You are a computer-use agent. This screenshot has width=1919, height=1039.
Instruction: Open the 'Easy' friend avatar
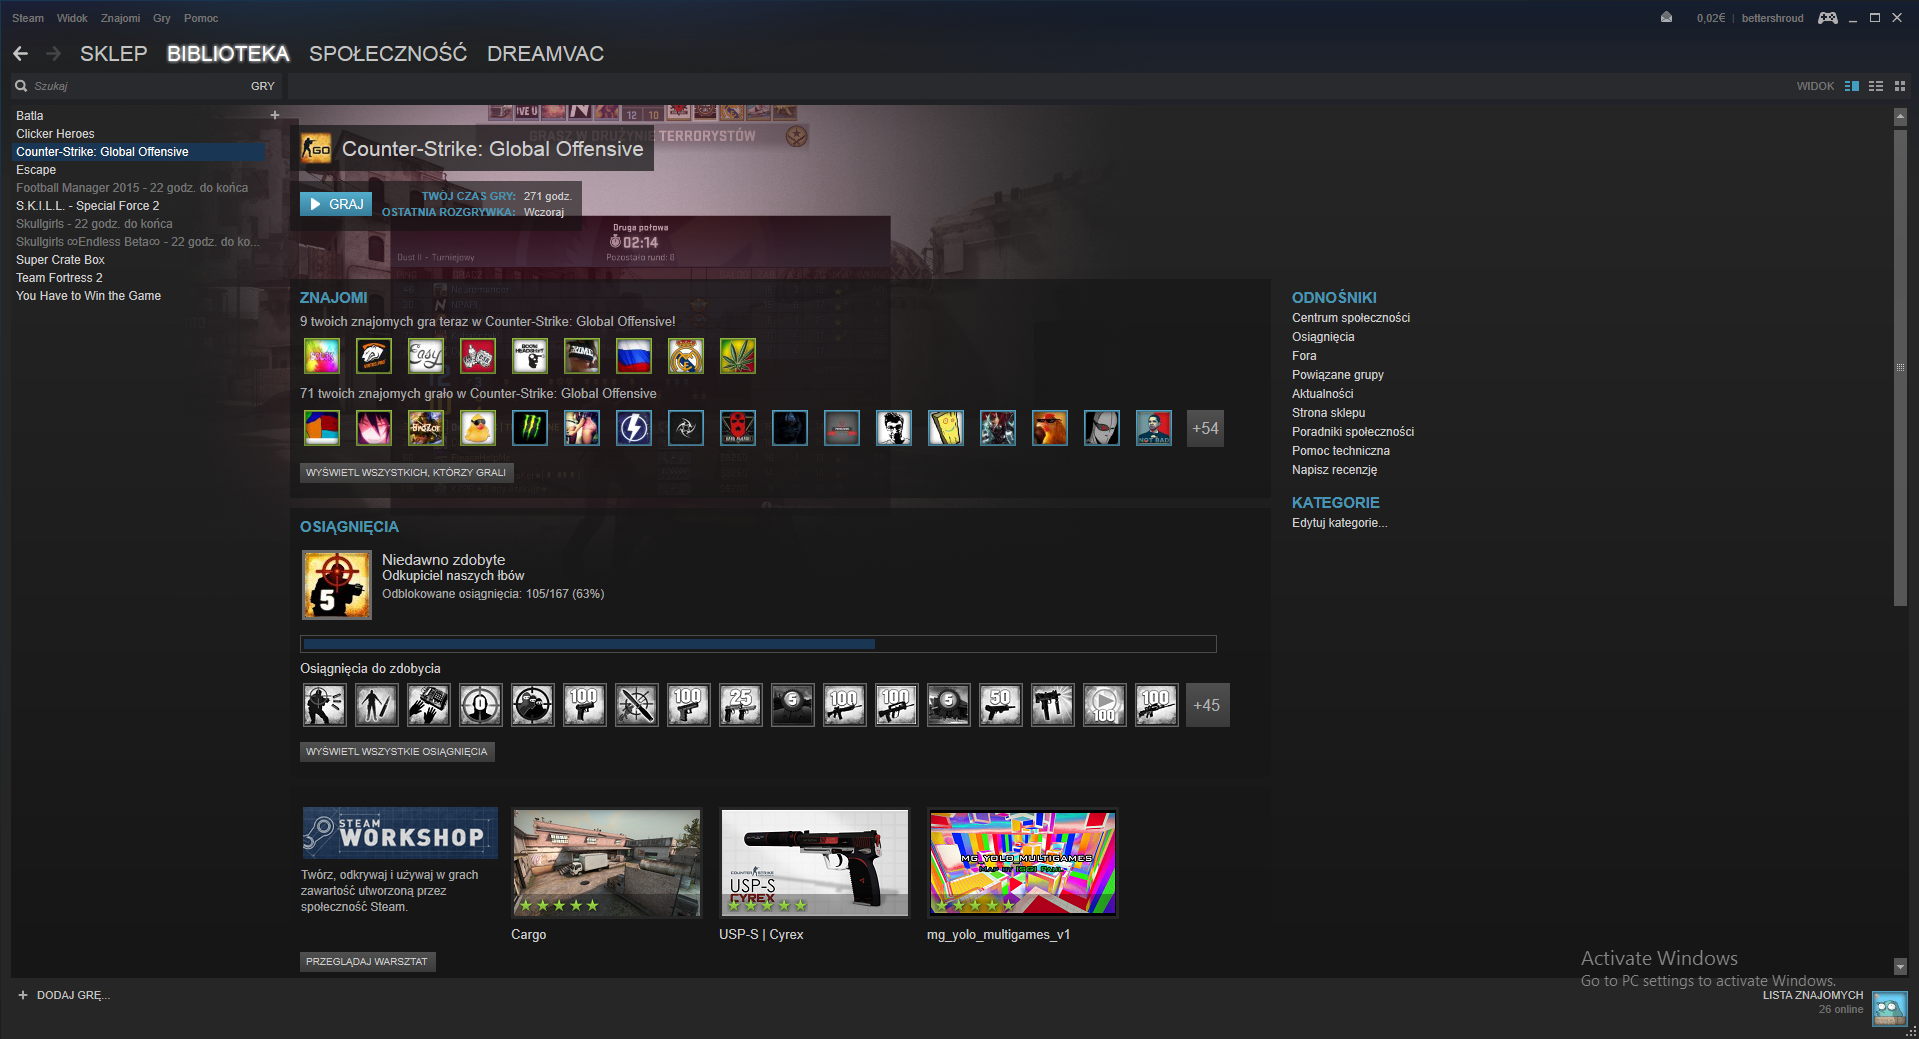coord(426,356)
